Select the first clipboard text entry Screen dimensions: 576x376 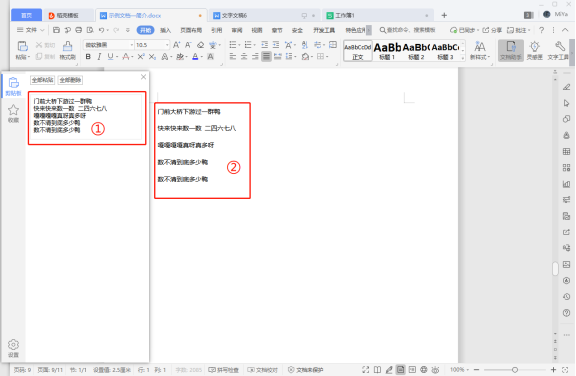pyautogui.click(x=87, y=117)
